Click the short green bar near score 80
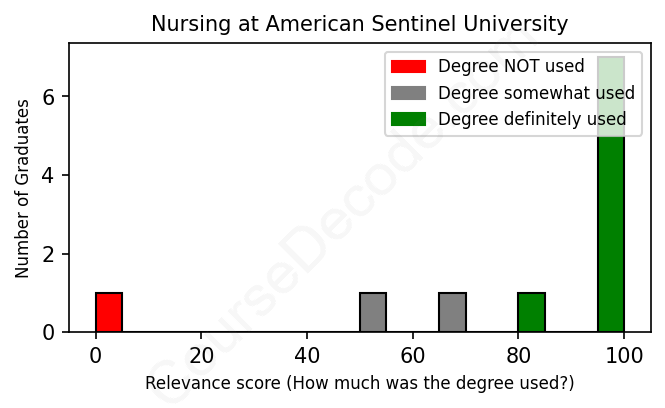Viewport: 665px width, 408px height. (531, 312)
